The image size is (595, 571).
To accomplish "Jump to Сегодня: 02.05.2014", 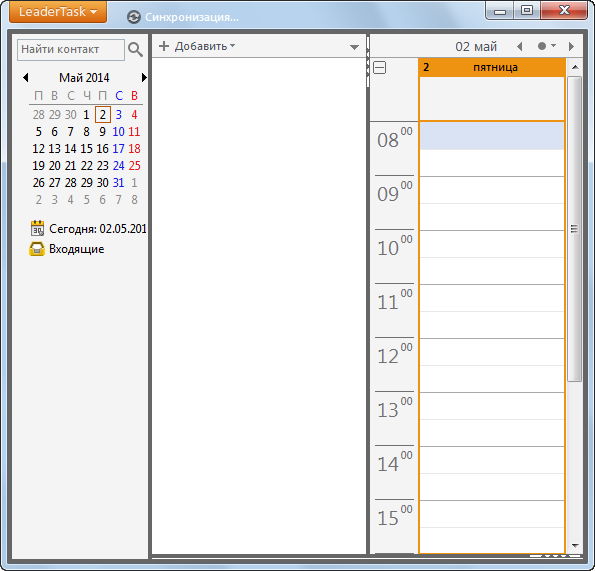I will point(98,229).
